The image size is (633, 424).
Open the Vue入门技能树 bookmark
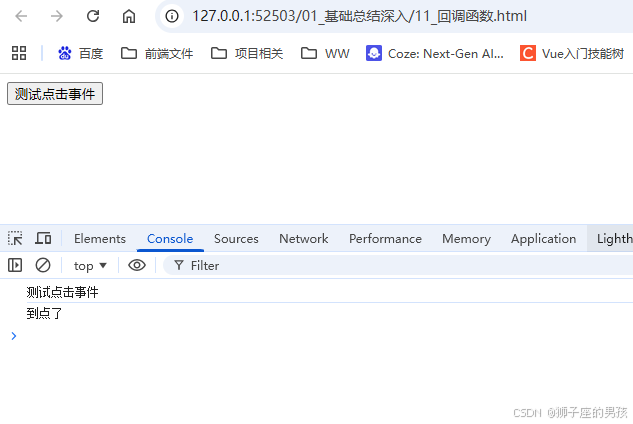pos(572,53)
